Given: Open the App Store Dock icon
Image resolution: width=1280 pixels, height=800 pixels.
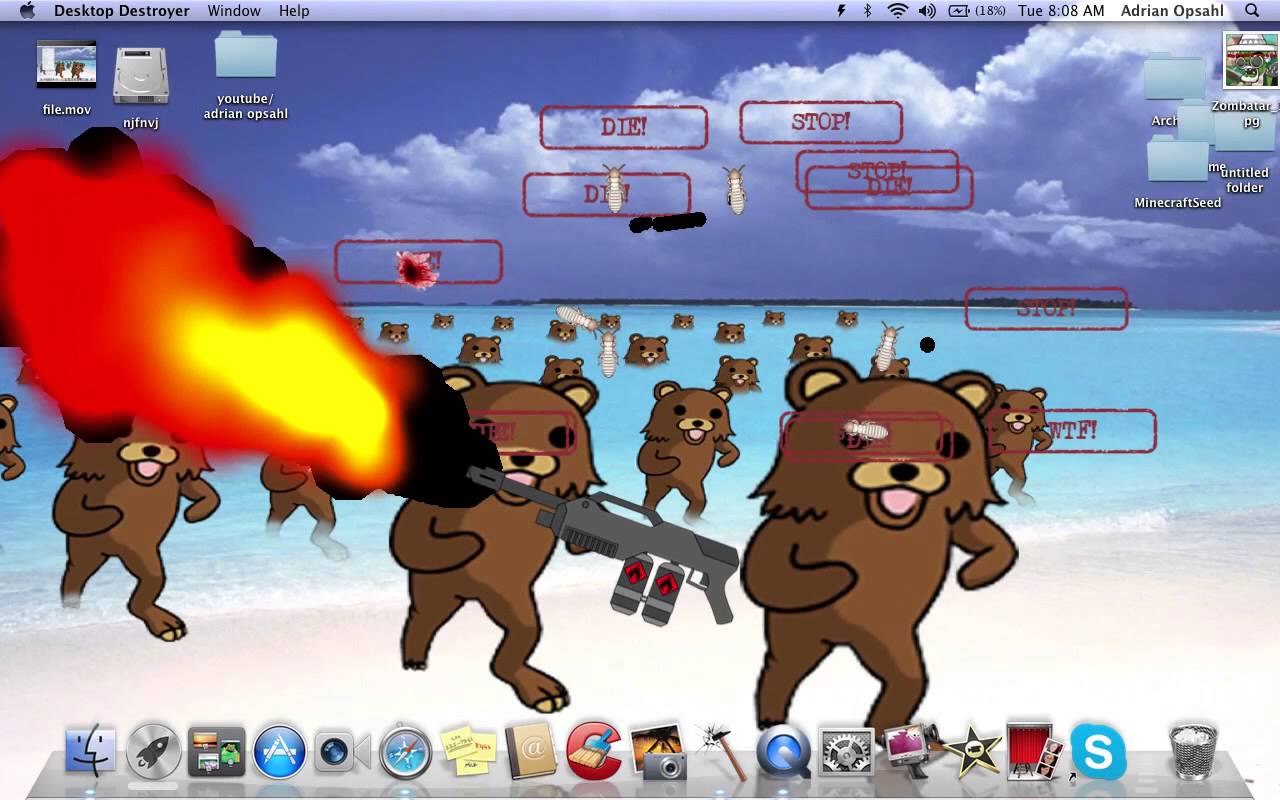Looking at the screenshot, I should (x=279, y=752).
